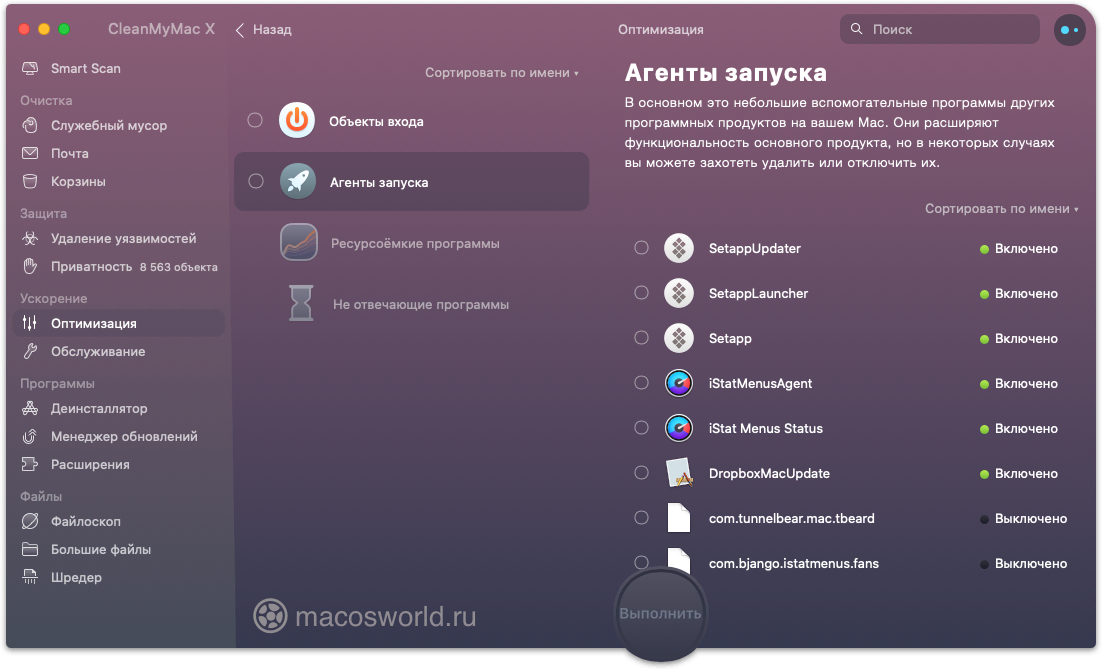Open right panel Сортировать по имени dropdown
The width and height of the screenshot is (1102, 670).
click(1001, 209)
